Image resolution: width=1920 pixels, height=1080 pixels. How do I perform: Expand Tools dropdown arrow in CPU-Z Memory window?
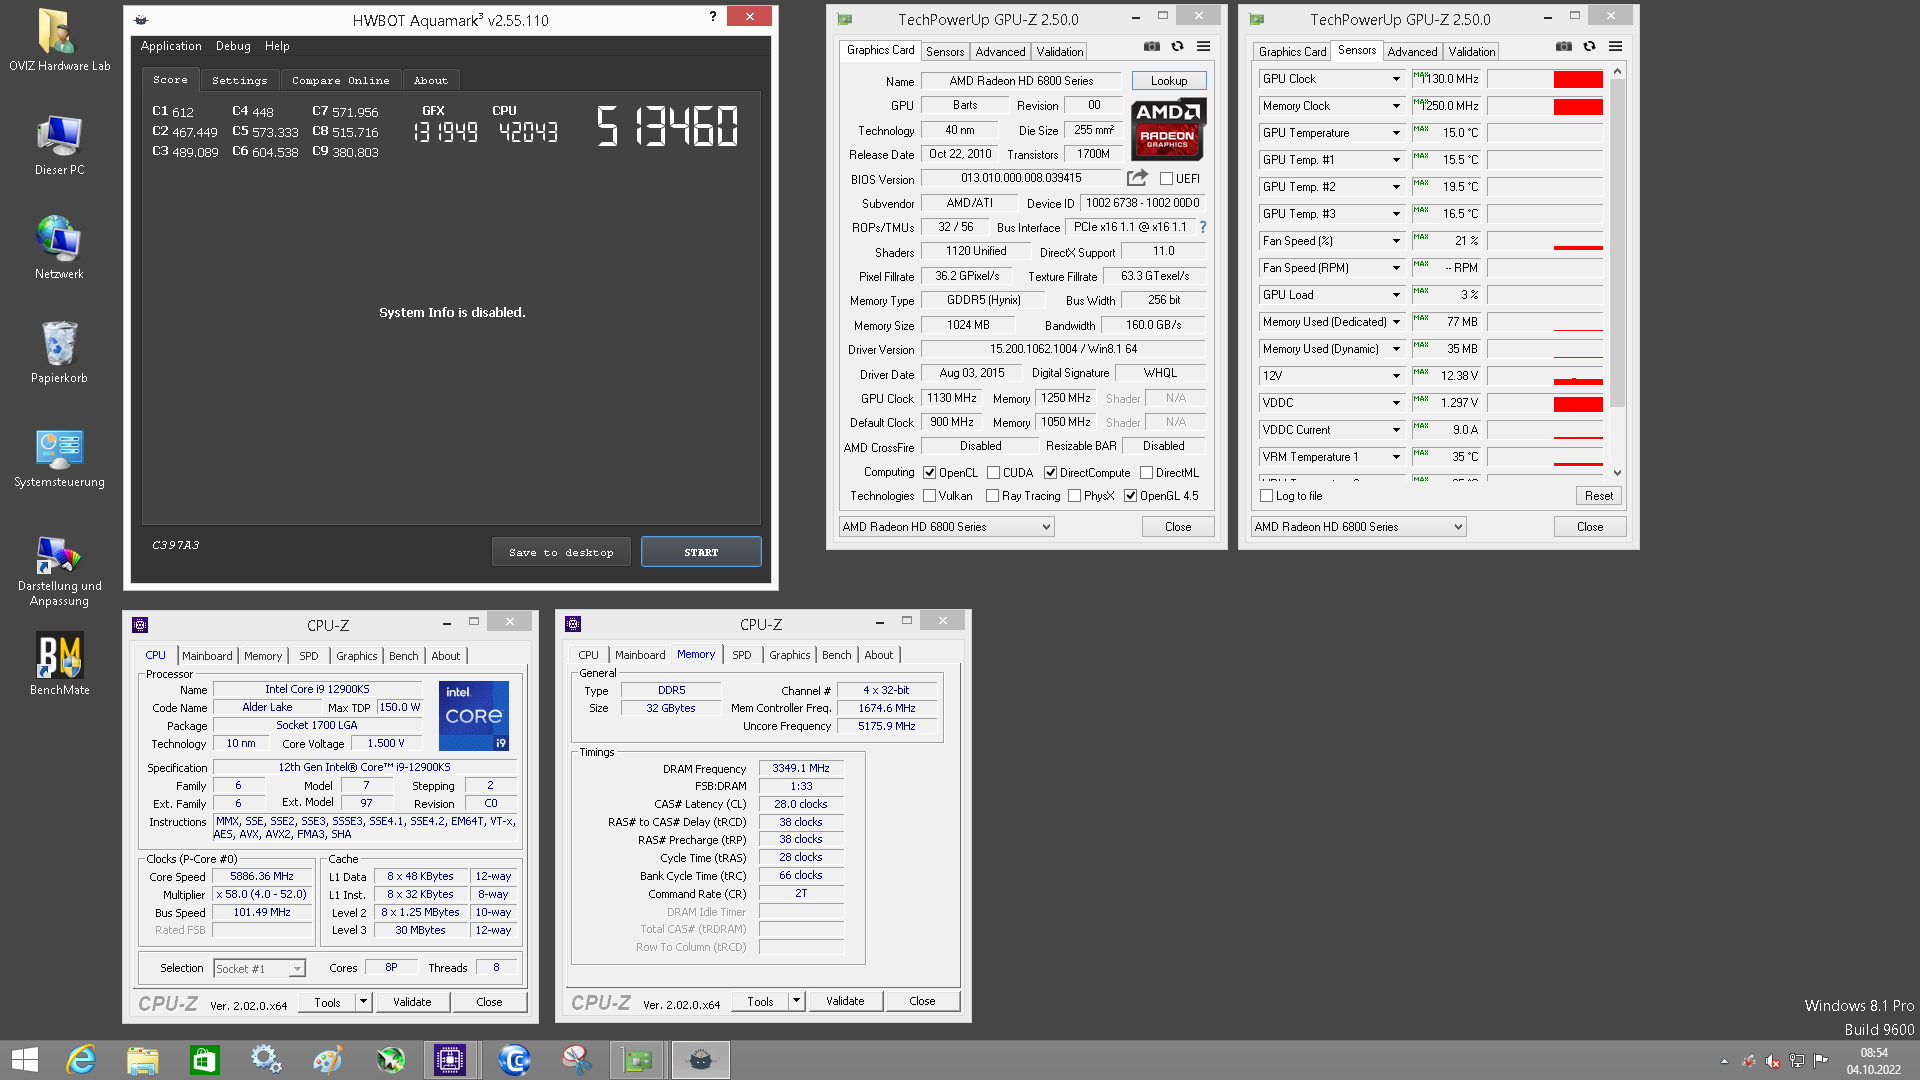tap(797, 1001)
